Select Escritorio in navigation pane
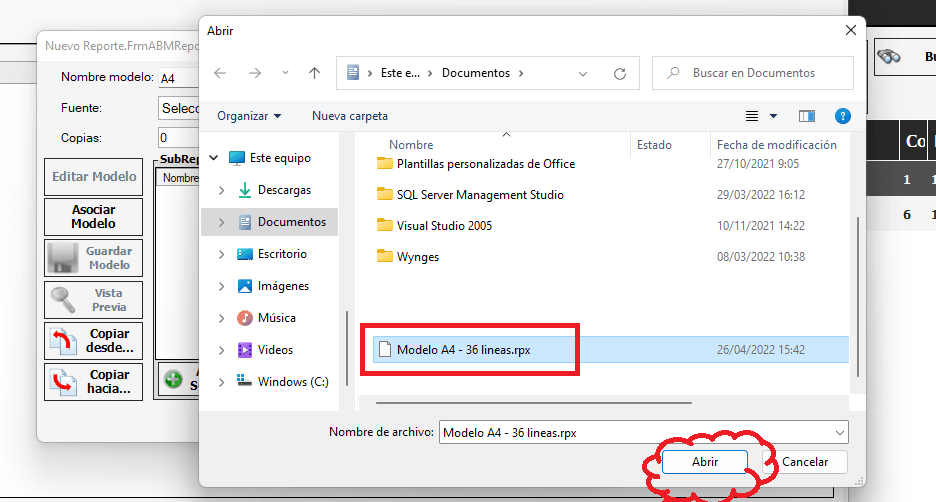Viewport: 936px width, 502px height. pyautogui.click(x=282, y=254)
